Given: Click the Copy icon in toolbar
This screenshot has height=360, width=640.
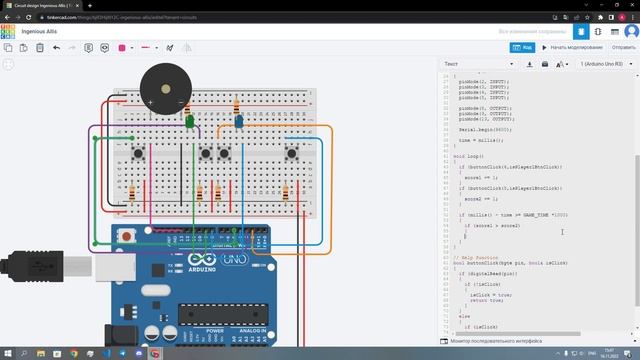Looking at the screenshot, I should 8,48.
